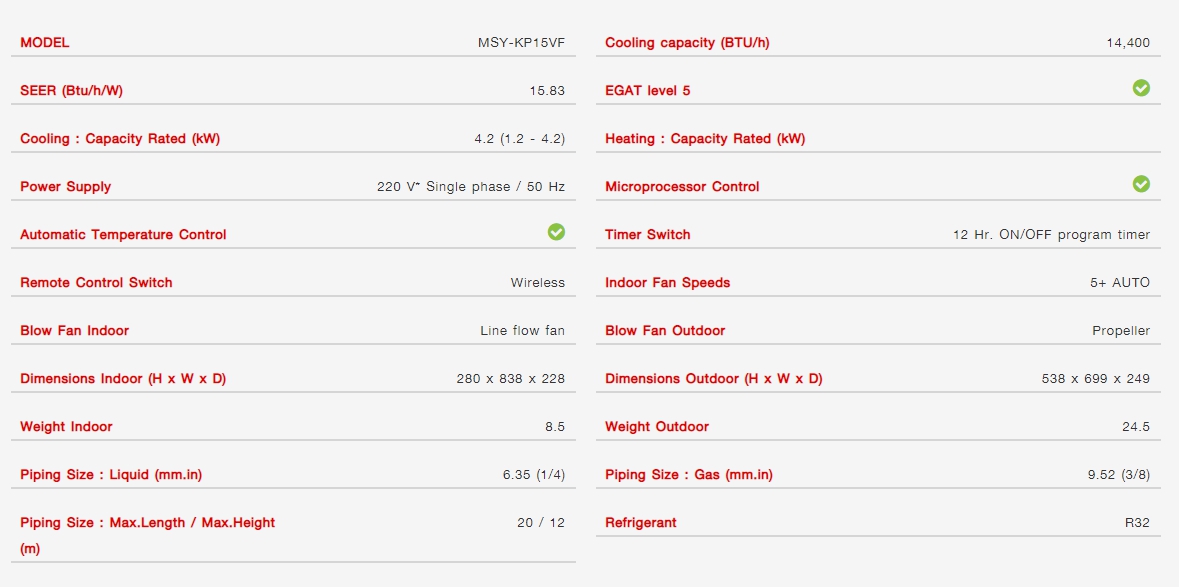Viewport: 1179px width, 587px height.
Task: Select the SEER (Btu/h/W) label
Action: click(71, 91)
